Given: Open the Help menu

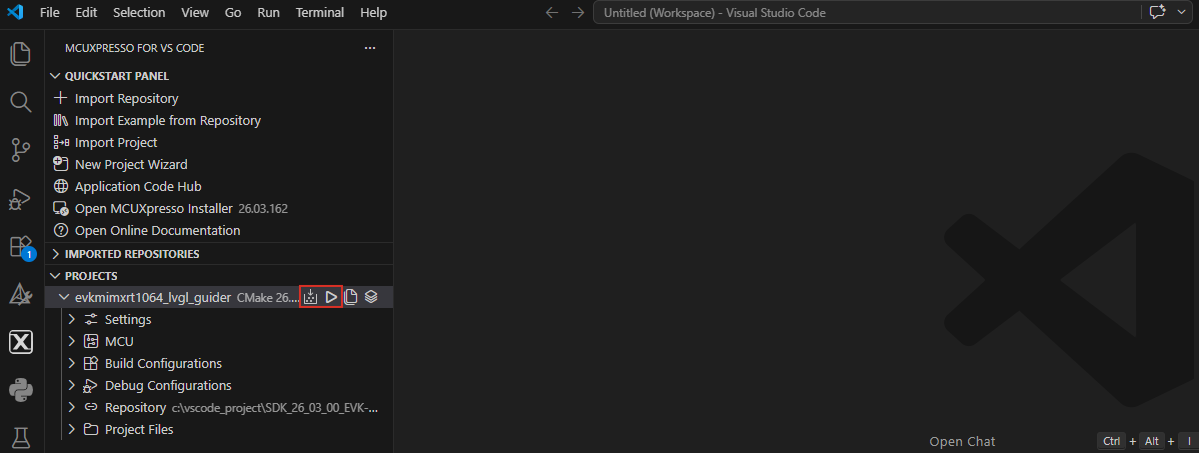Looking at the screenshot, I should (x=373, y=13).
